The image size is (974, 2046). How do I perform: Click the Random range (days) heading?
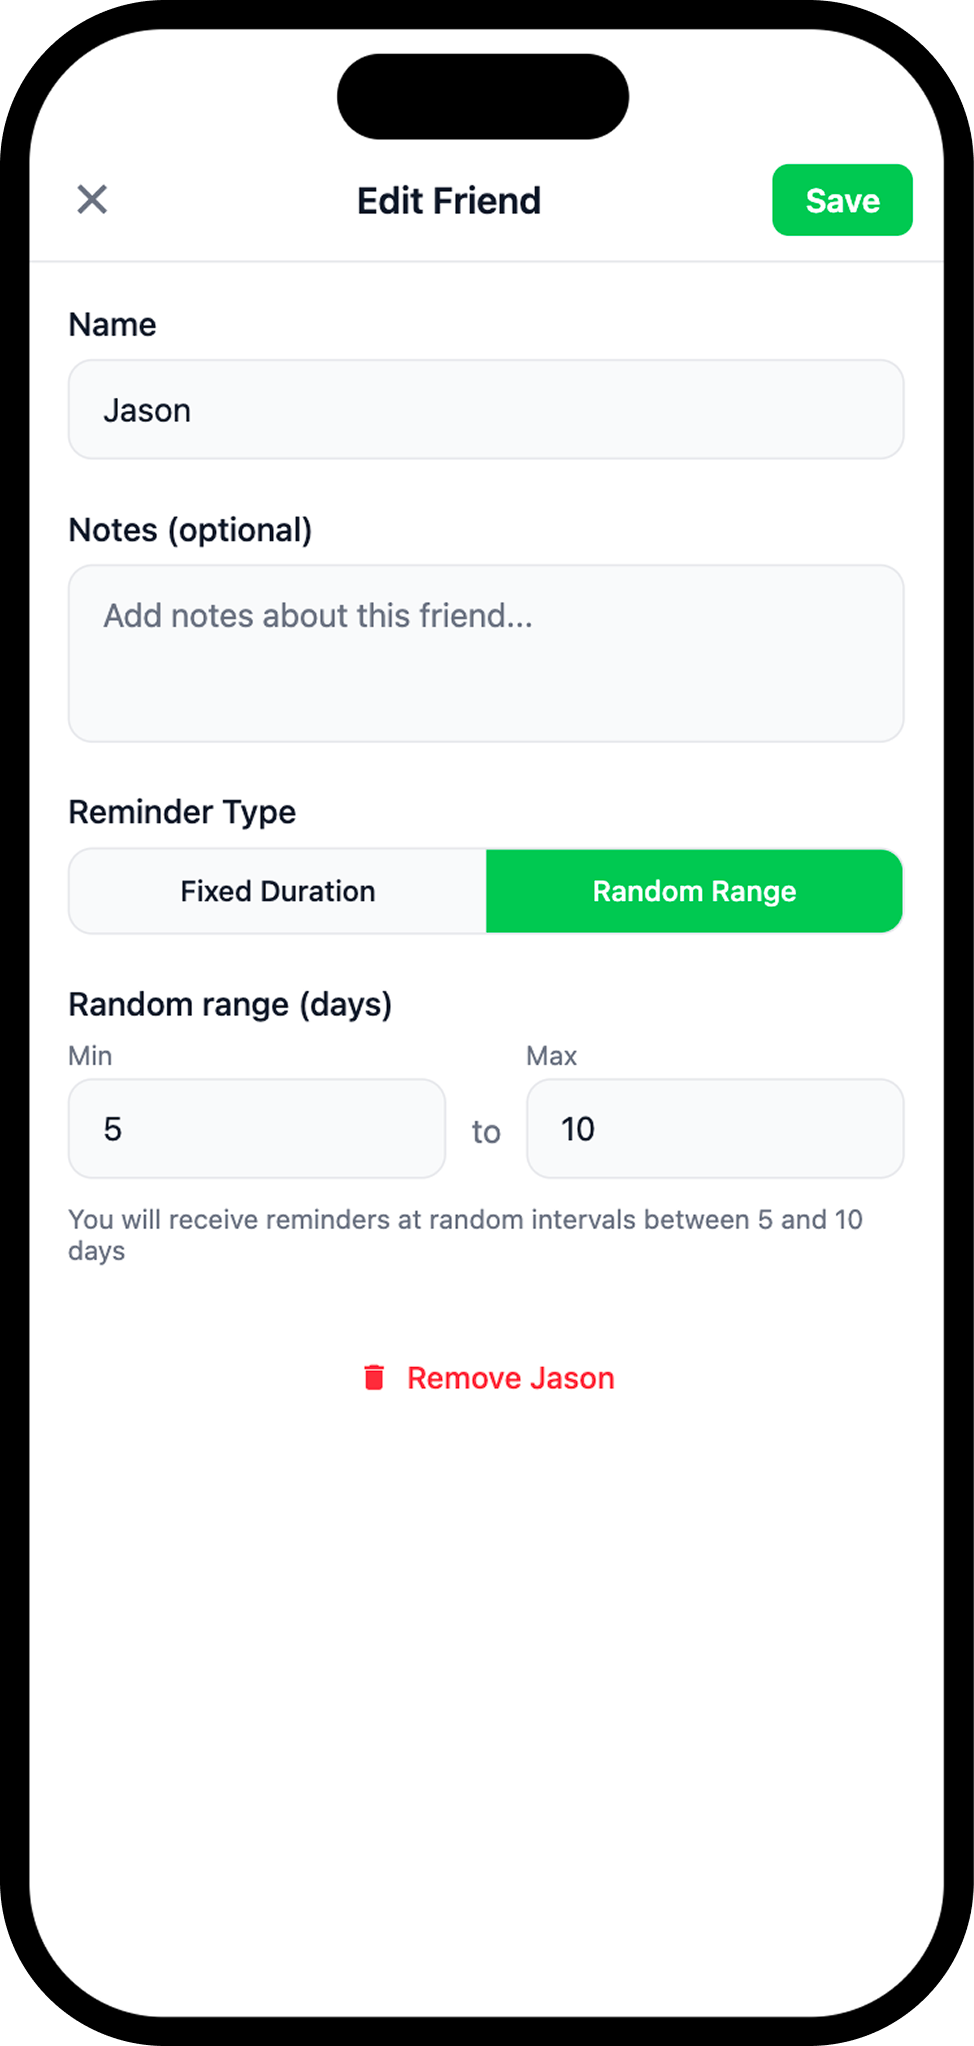click(x=230, y=1004)
